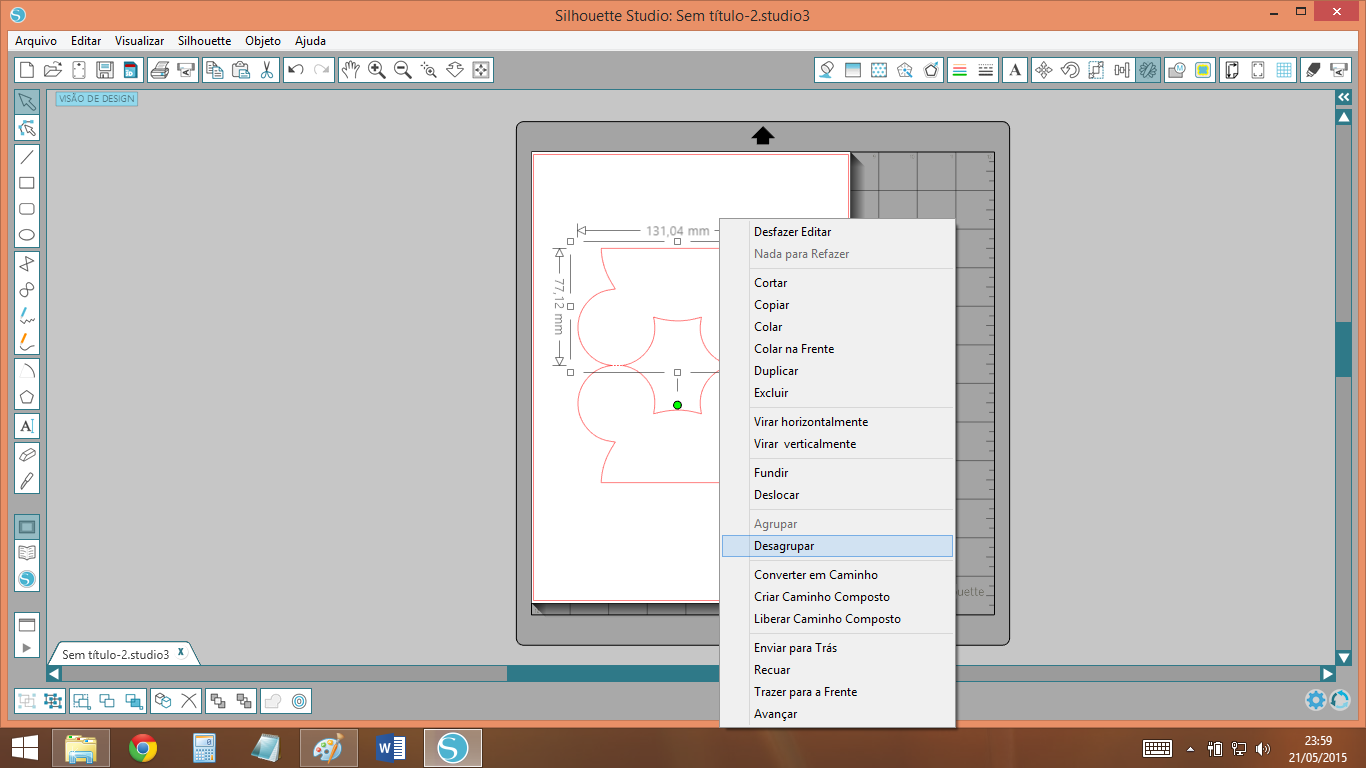The height and width of the screenshot is (768, 1366).
Task: Choose Desfazer Editar in context menu
Action: pos(837,232)
